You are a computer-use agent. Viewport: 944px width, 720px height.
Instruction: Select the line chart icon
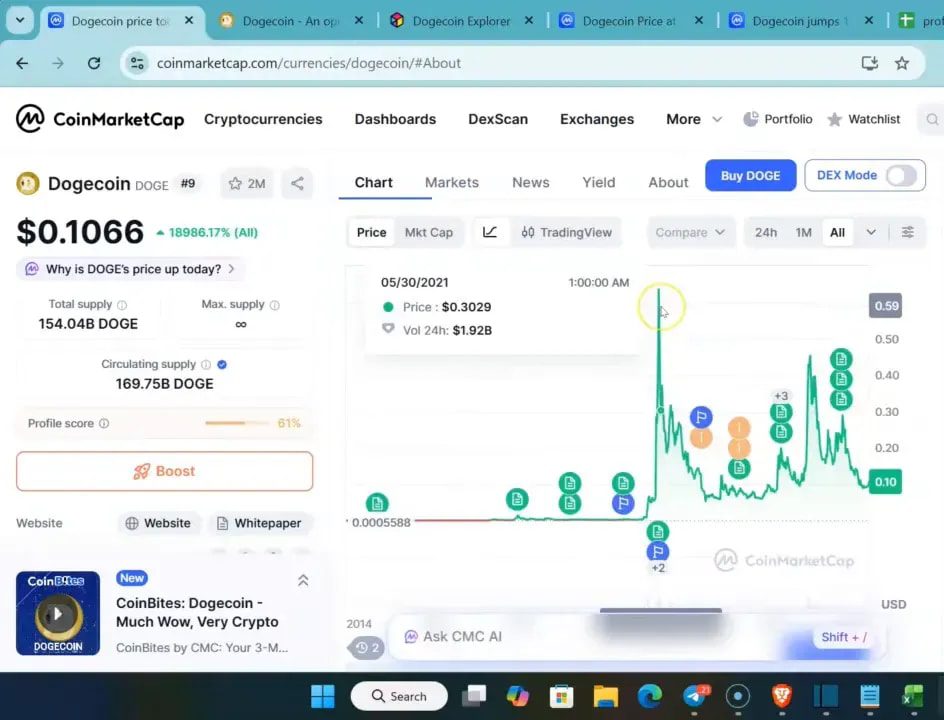(489, 232)
